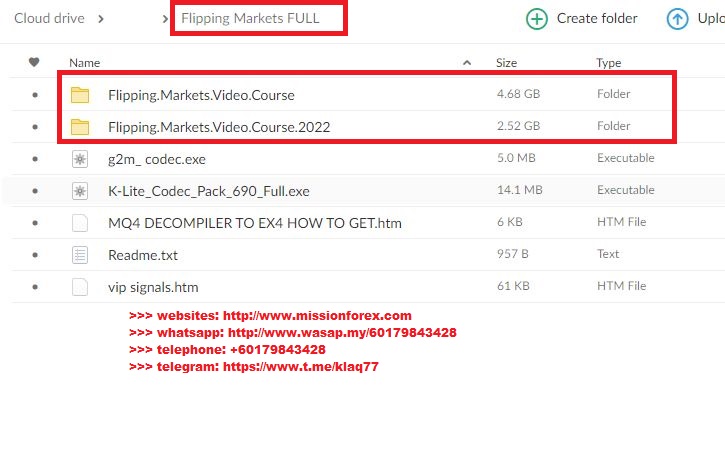The height and width of the screenshot is (462, 725).
Task: Click the green plus Create folder icon
Action: click(537, 19)
